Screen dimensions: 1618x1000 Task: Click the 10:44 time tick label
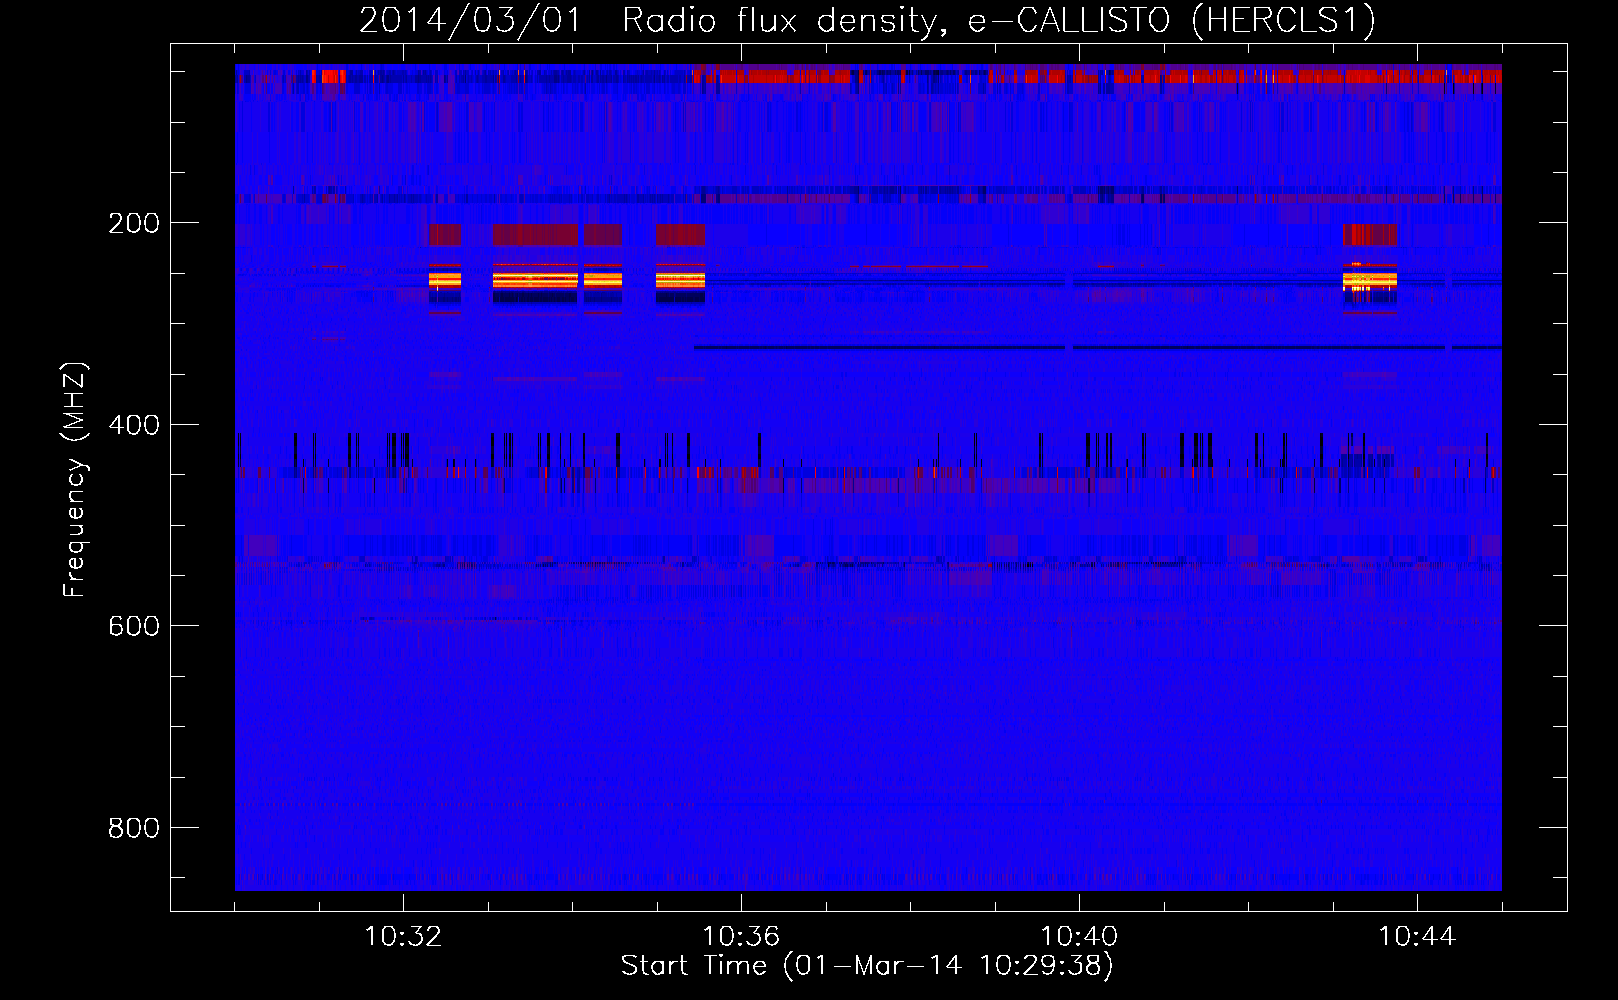[x=1417, y=937]
